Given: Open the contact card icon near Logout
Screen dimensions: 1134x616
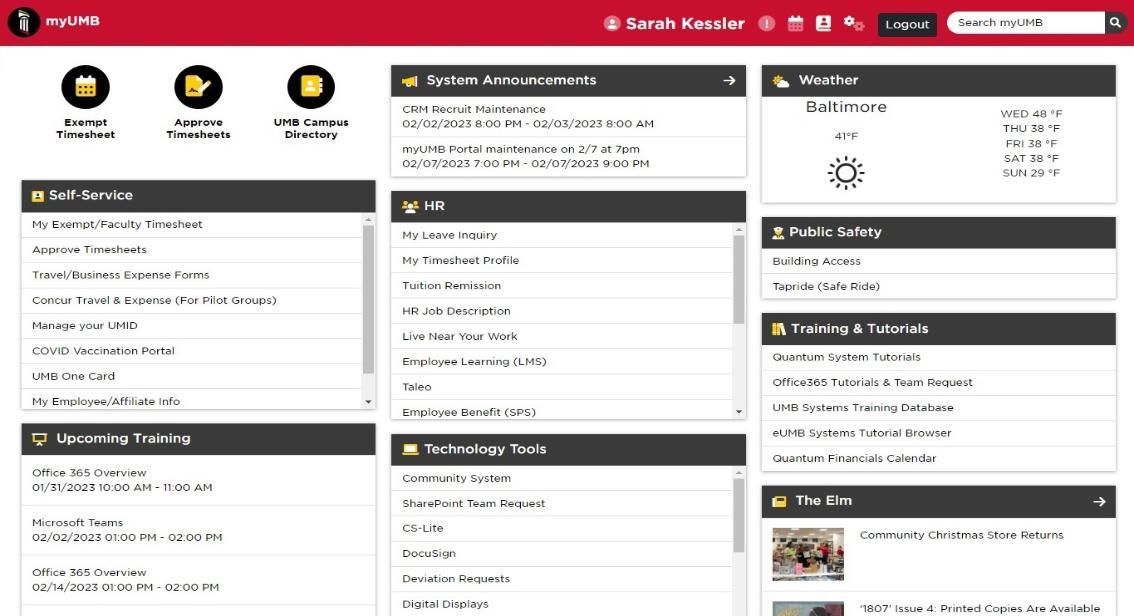Looking at the screenshot, I should (823, 22).
